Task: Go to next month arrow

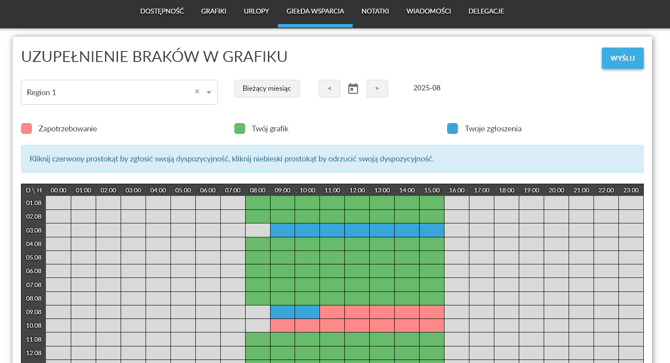Action: 377,88
